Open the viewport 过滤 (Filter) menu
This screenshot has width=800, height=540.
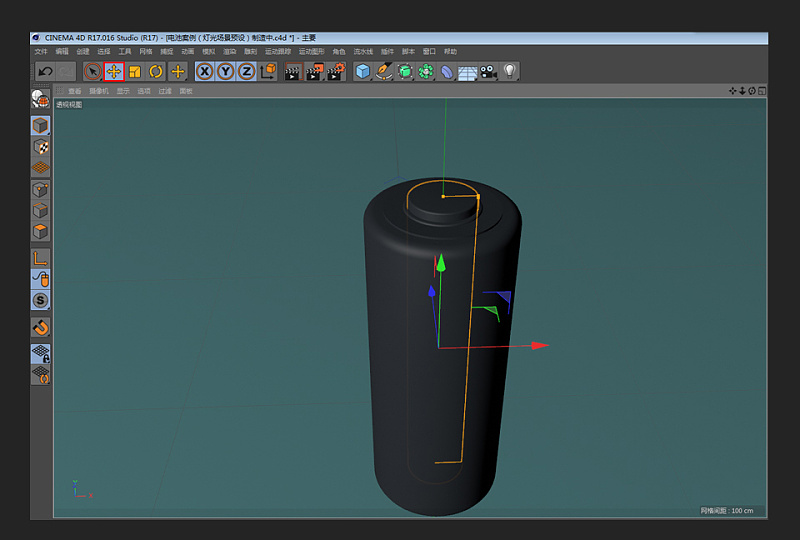click(165, 91)
